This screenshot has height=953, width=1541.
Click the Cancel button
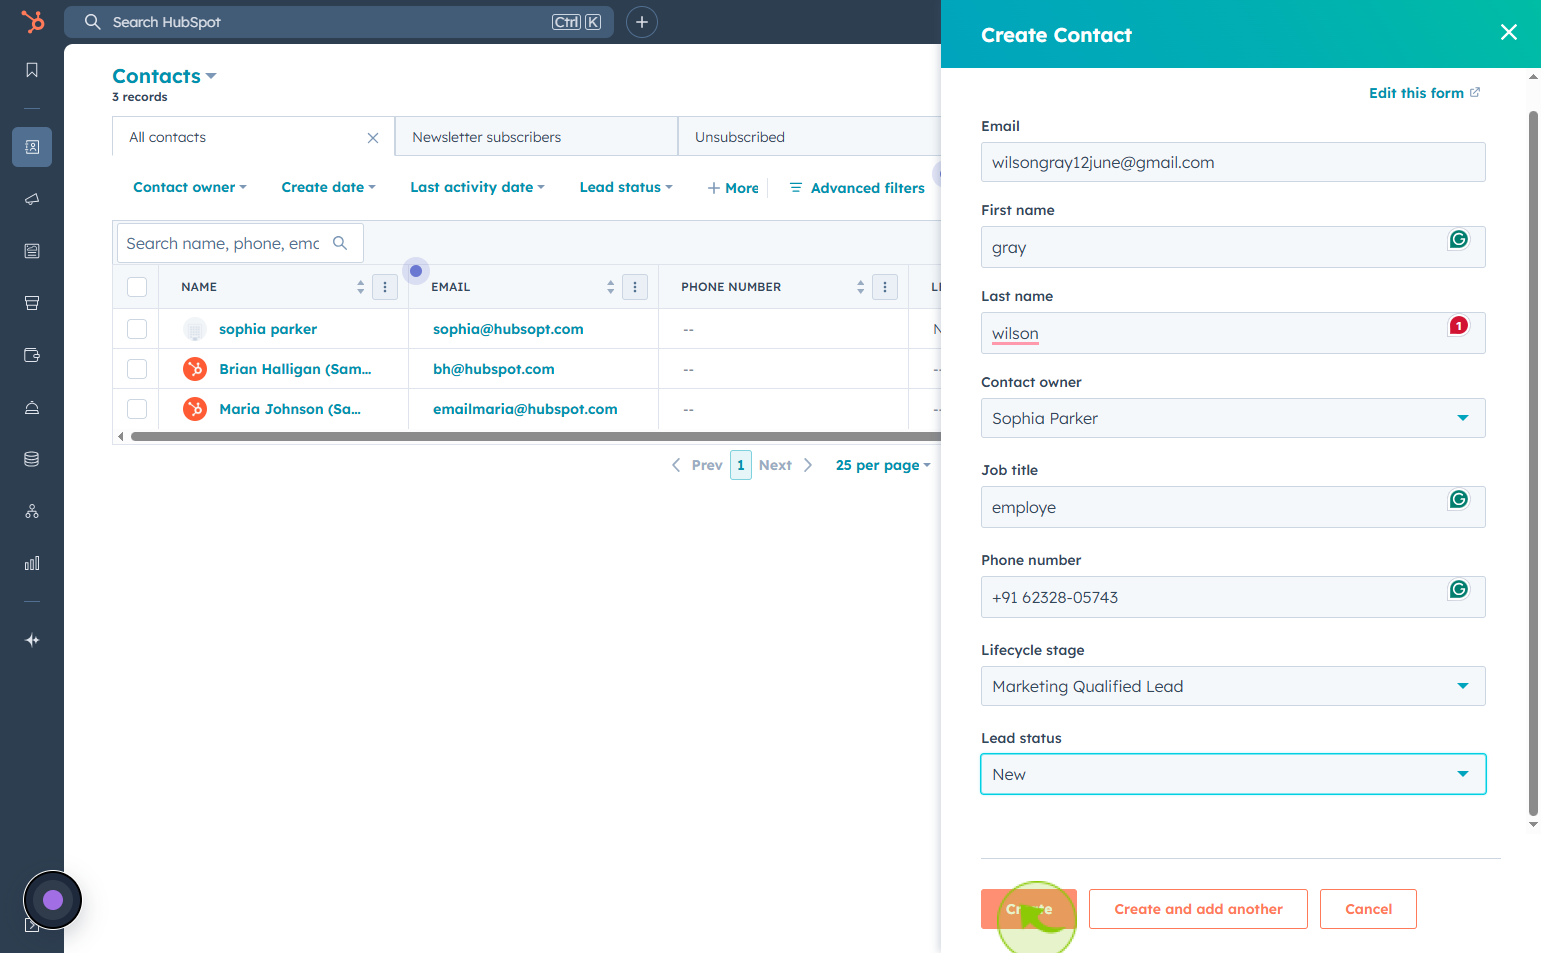pos(1368,909)
